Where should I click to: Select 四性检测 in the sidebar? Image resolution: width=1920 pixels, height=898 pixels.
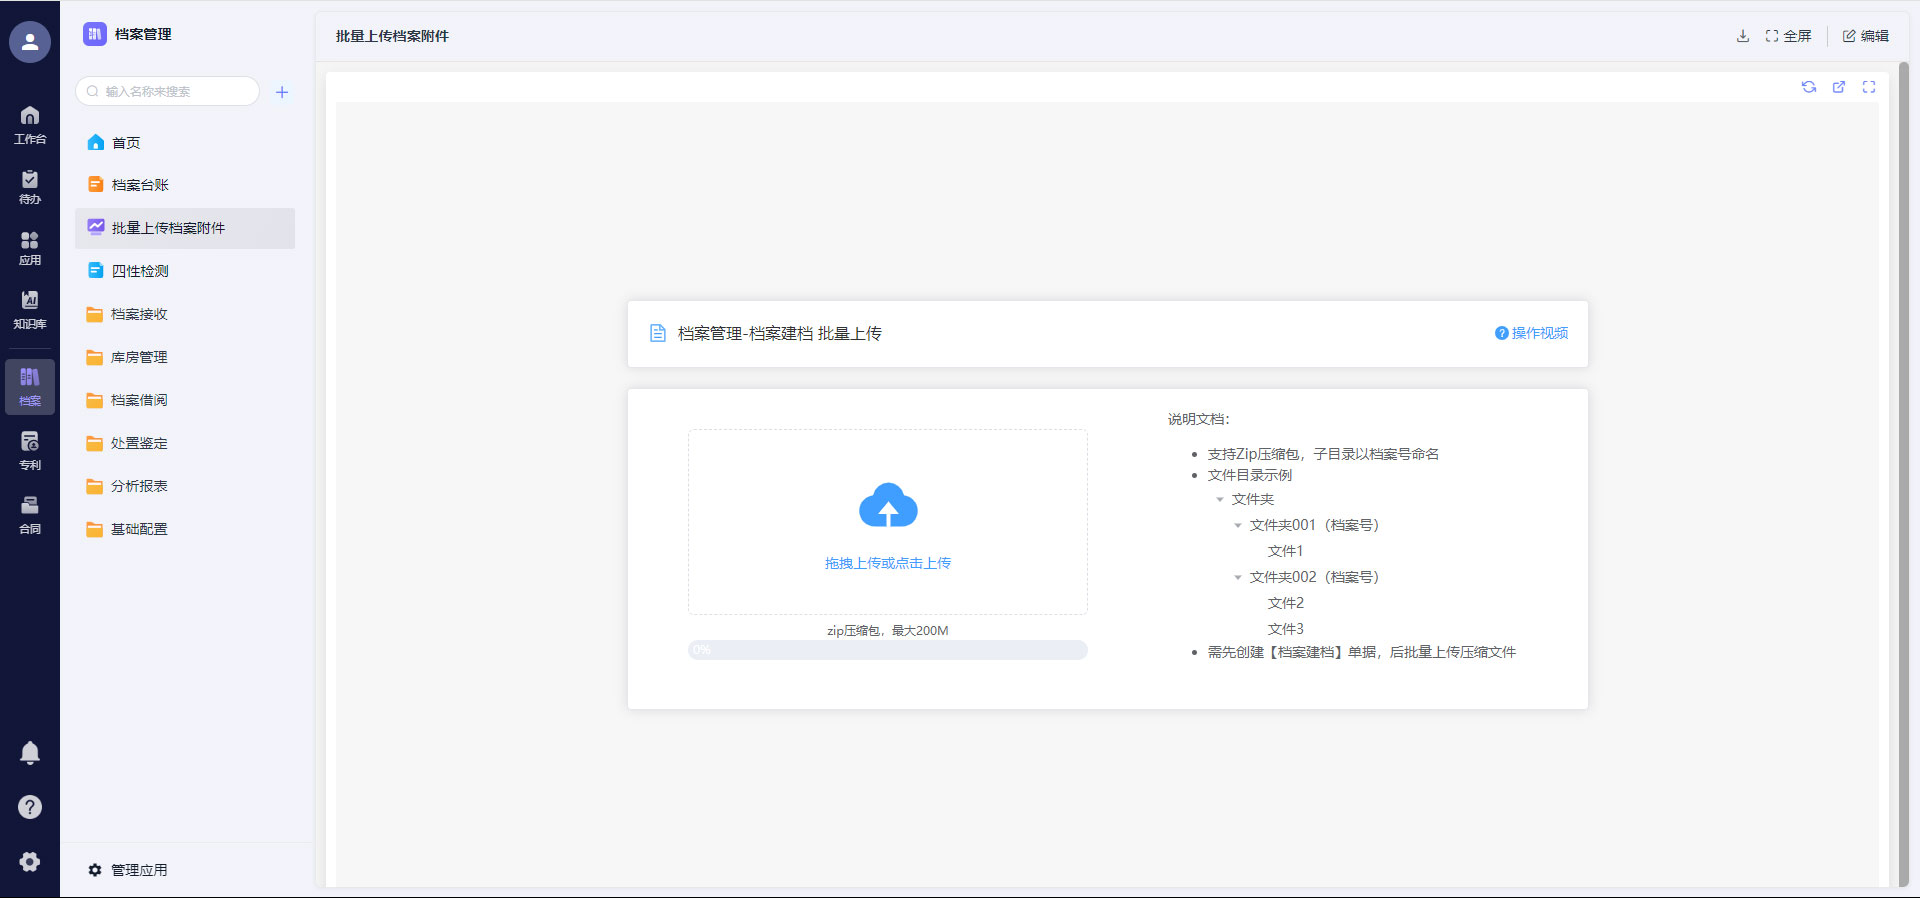click(x=140, y=271)
